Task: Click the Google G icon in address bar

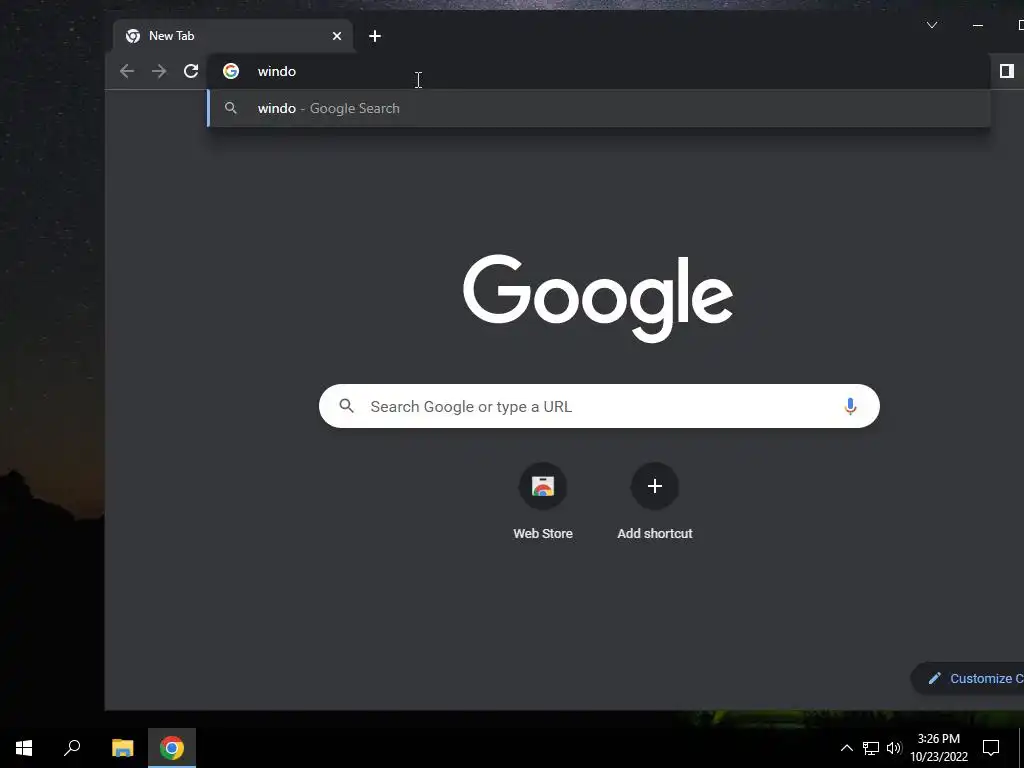Action: 231,71
